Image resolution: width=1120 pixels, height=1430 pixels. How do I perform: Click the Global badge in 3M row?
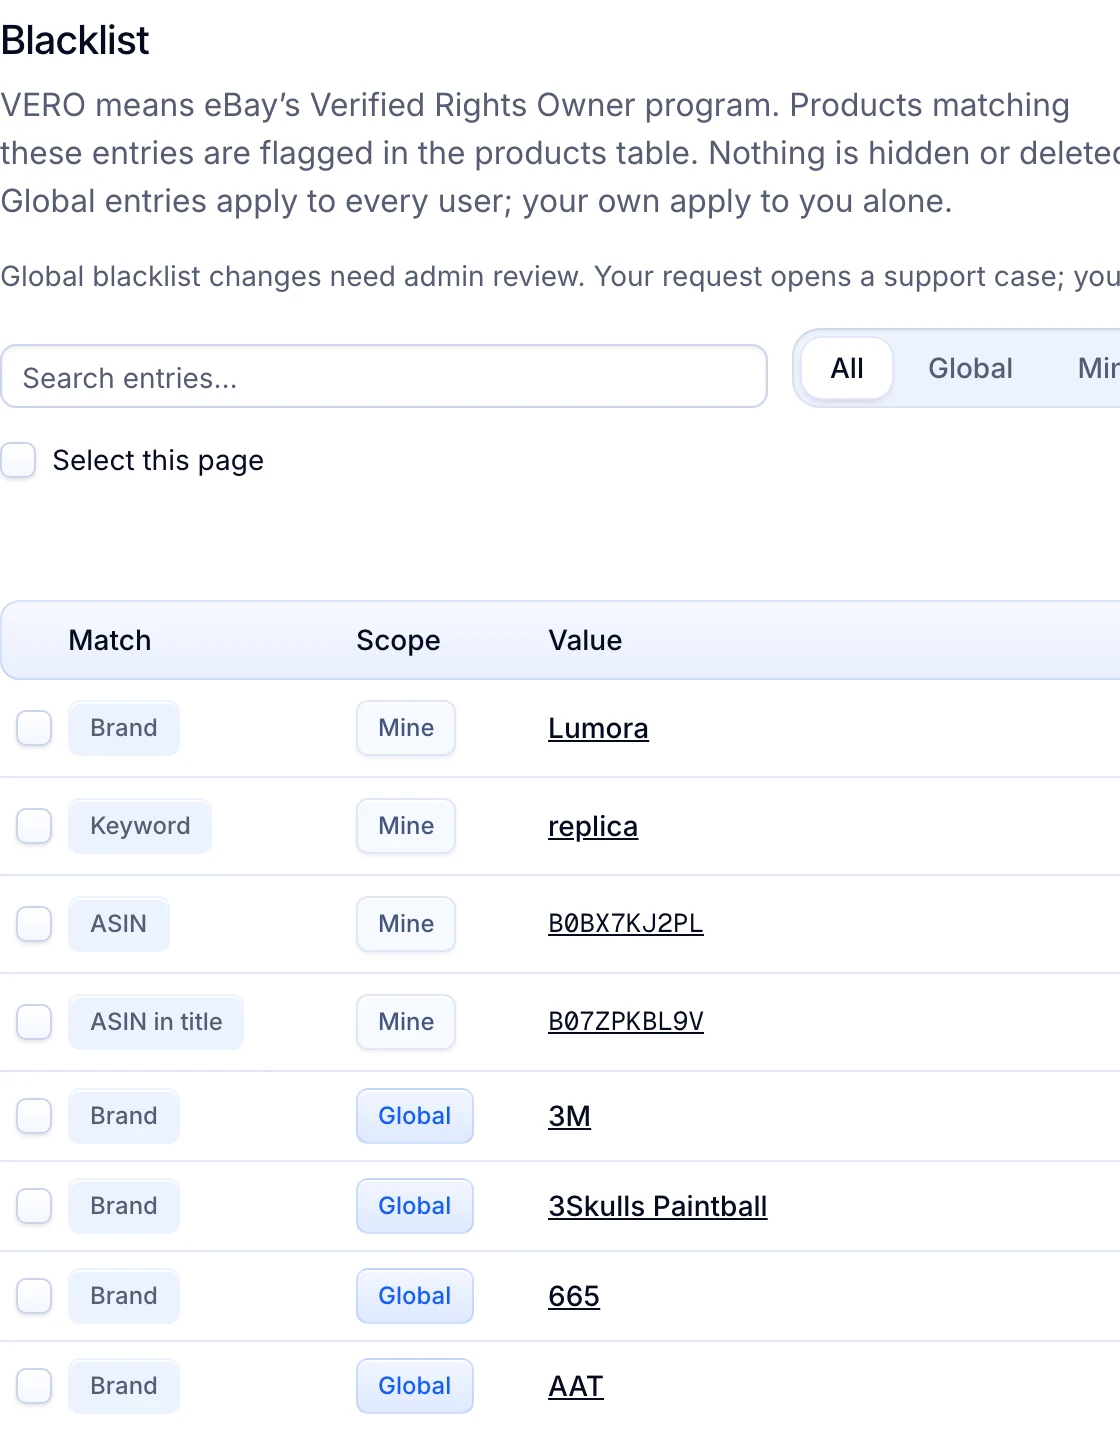pyautogui.click(x=415, y=1116)
